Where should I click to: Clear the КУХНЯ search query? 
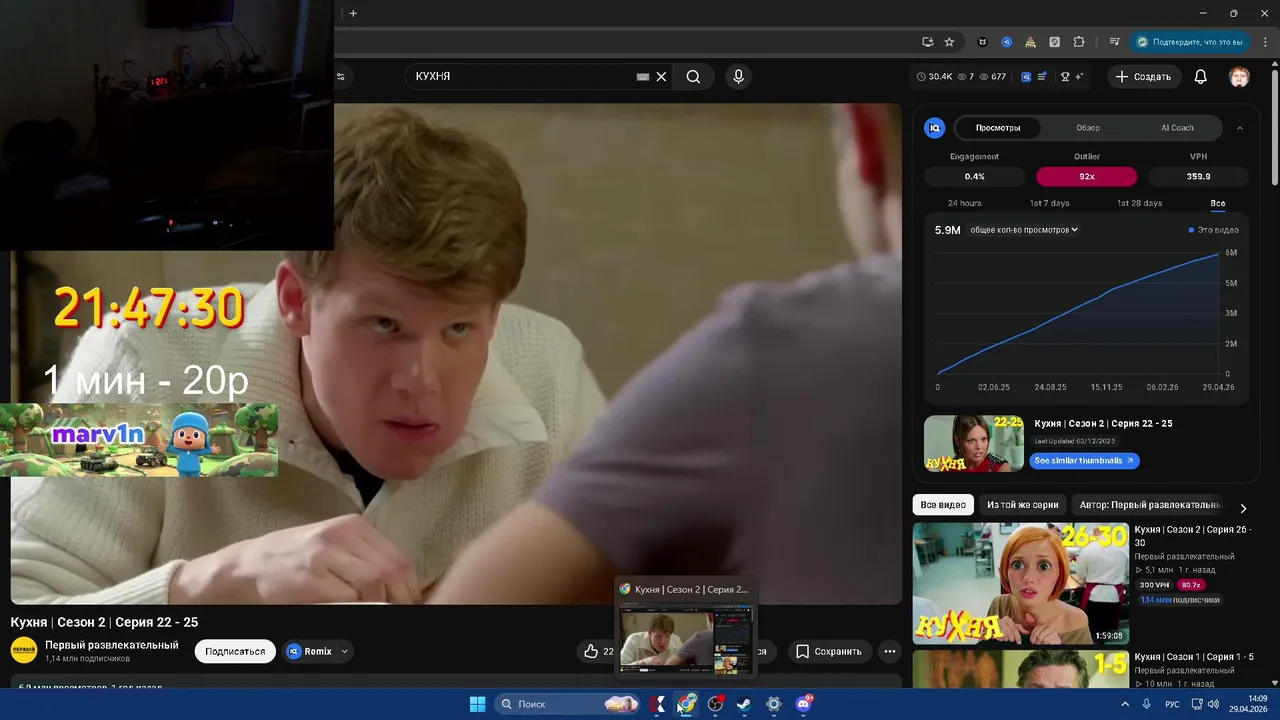coord(661,77)
